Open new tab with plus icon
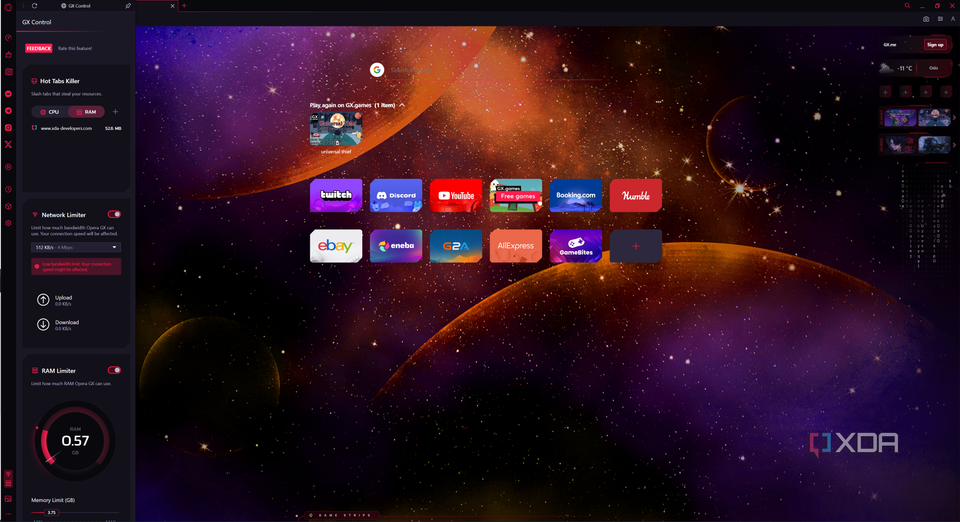This screenshot has width=960, height=522. 184,6
